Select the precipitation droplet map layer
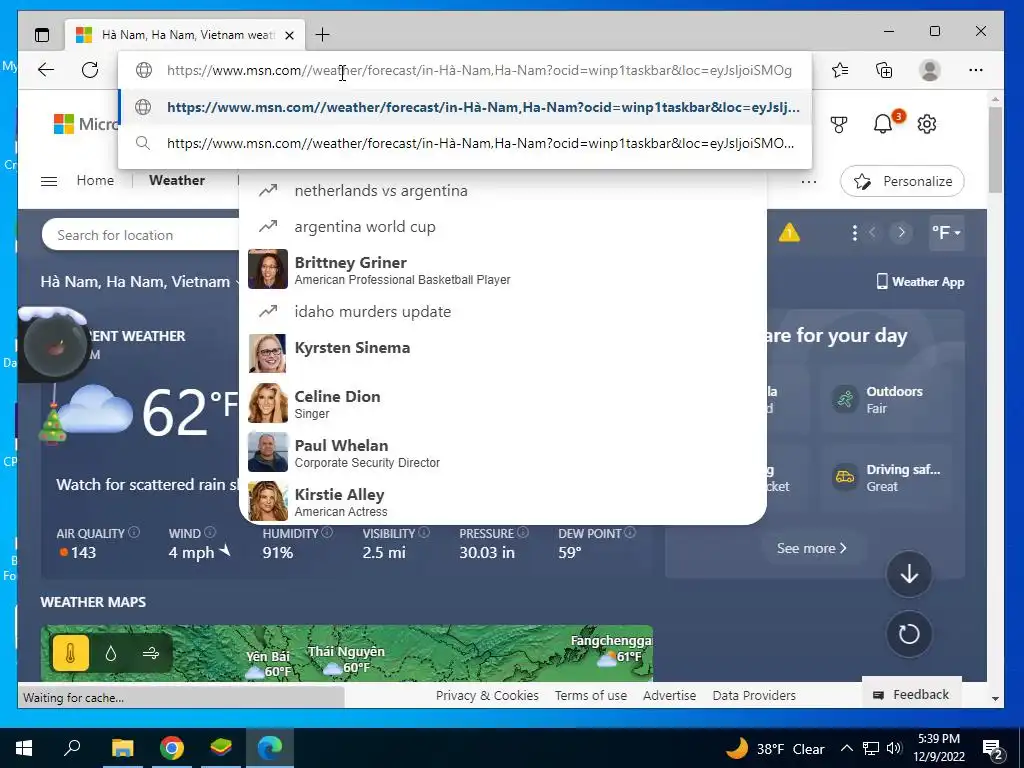The height and width of the screenshot is (768, 1024). click(110, 653)
